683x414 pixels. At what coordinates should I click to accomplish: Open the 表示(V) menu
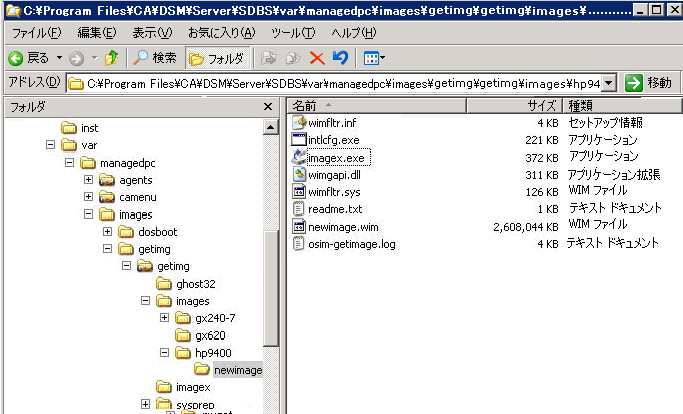(x=152, y=33)
